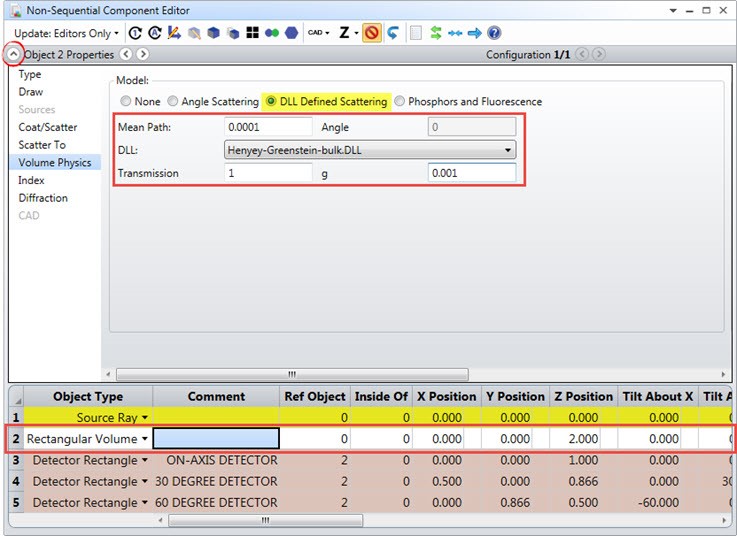Click the blue hexagon toolbar icon
This screenshot has width=737, height=536.
point(291,33)
